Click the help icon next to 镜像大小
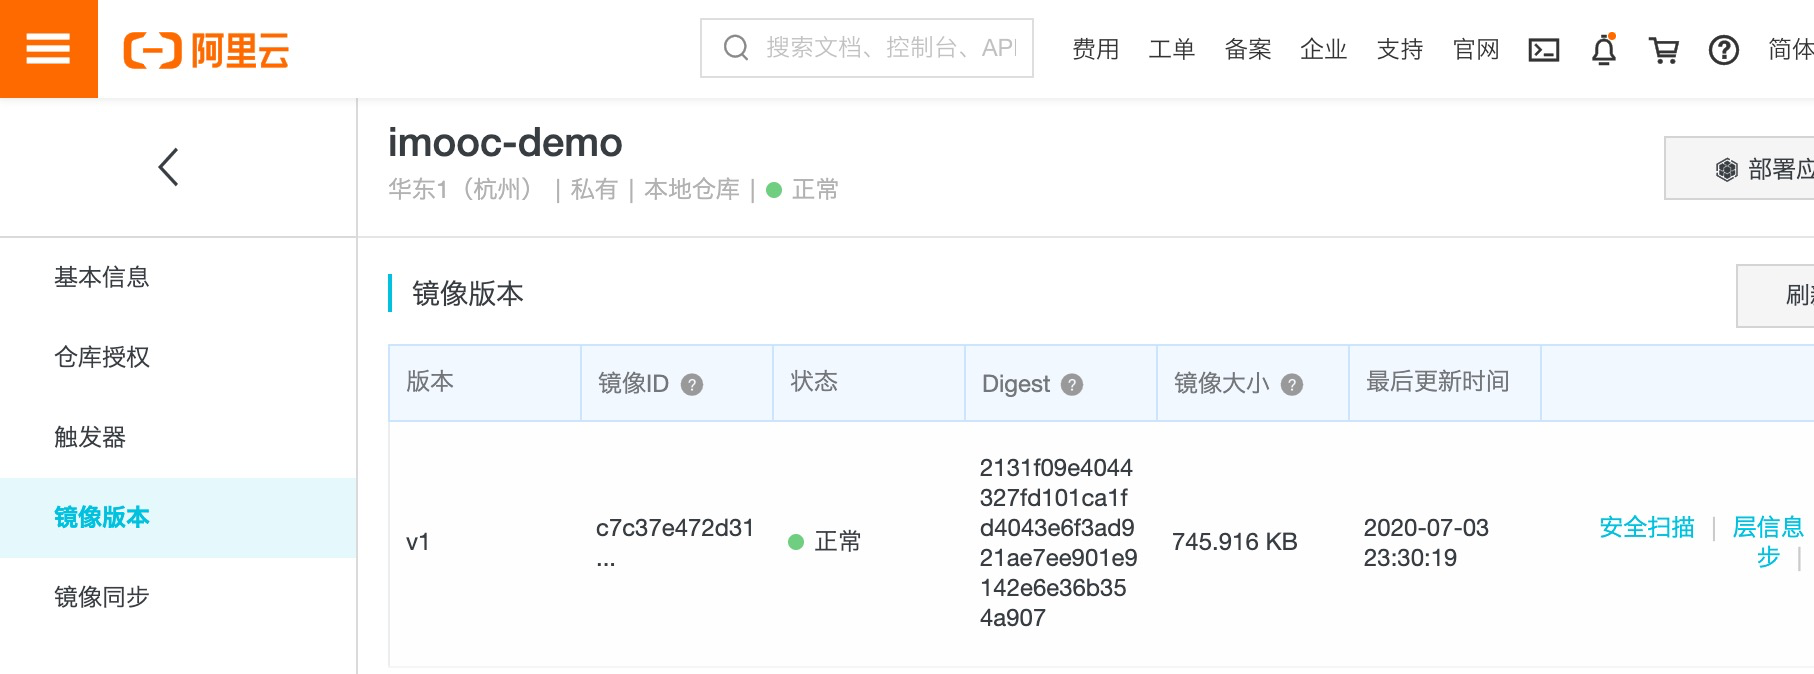Viewport: 1814px width, 674px height. (x=1292, y=384)
